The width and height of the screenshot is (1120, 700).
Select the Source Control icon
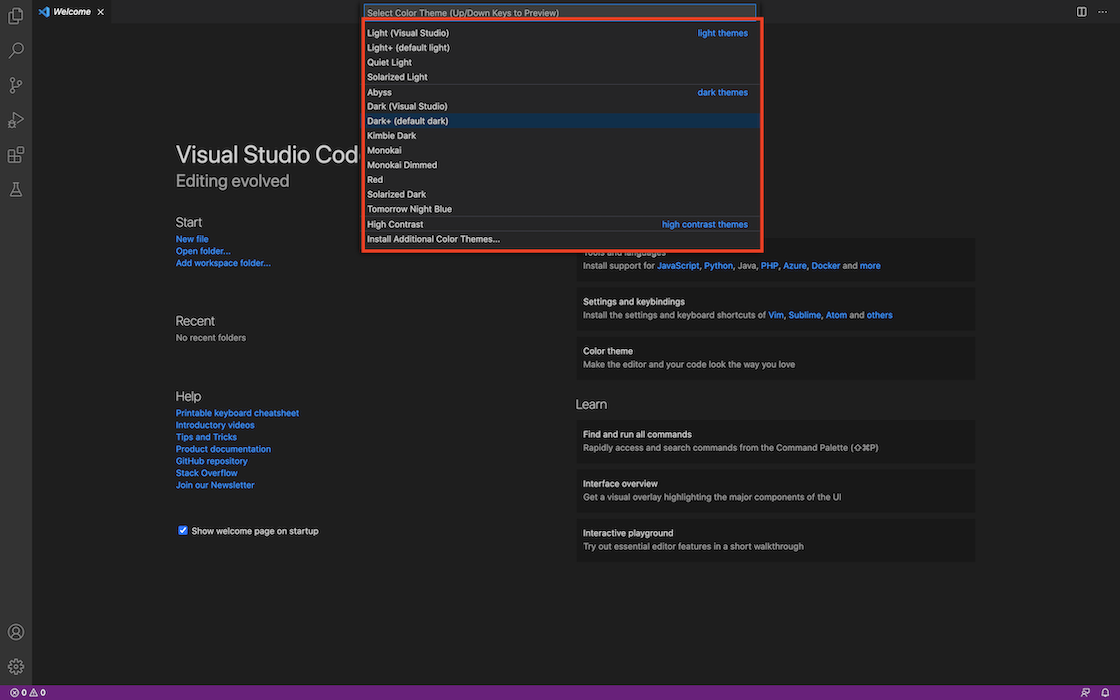(15, 85)
